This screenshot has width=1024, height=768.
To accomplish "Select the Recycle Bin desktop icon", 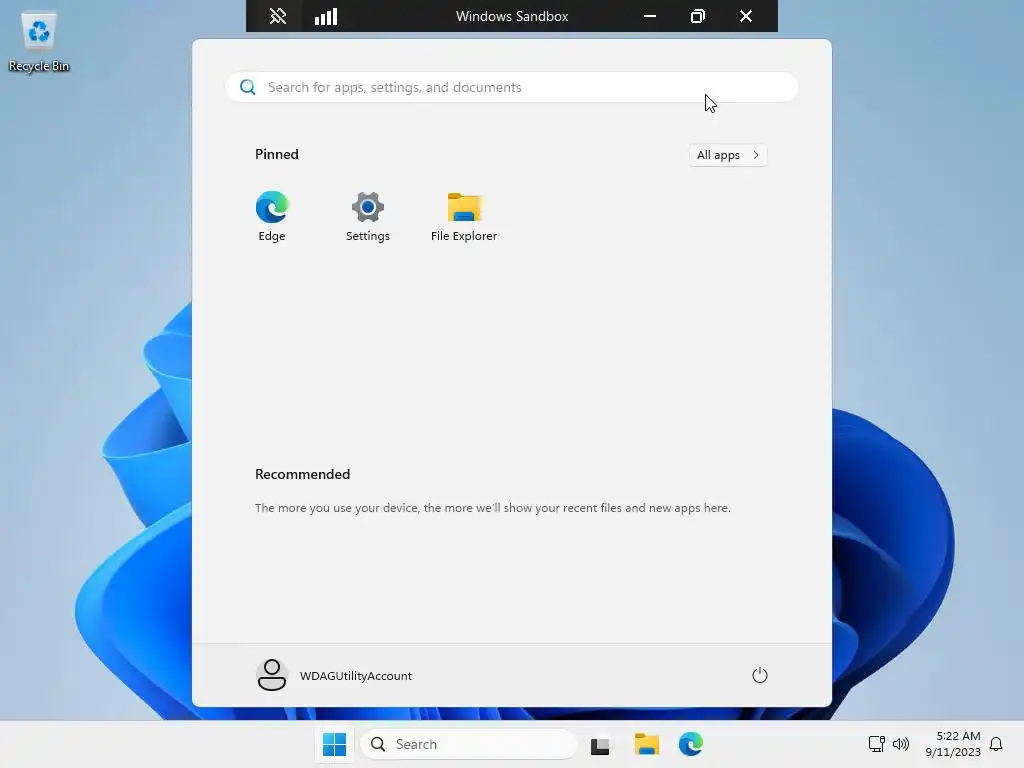I will 39,42.
